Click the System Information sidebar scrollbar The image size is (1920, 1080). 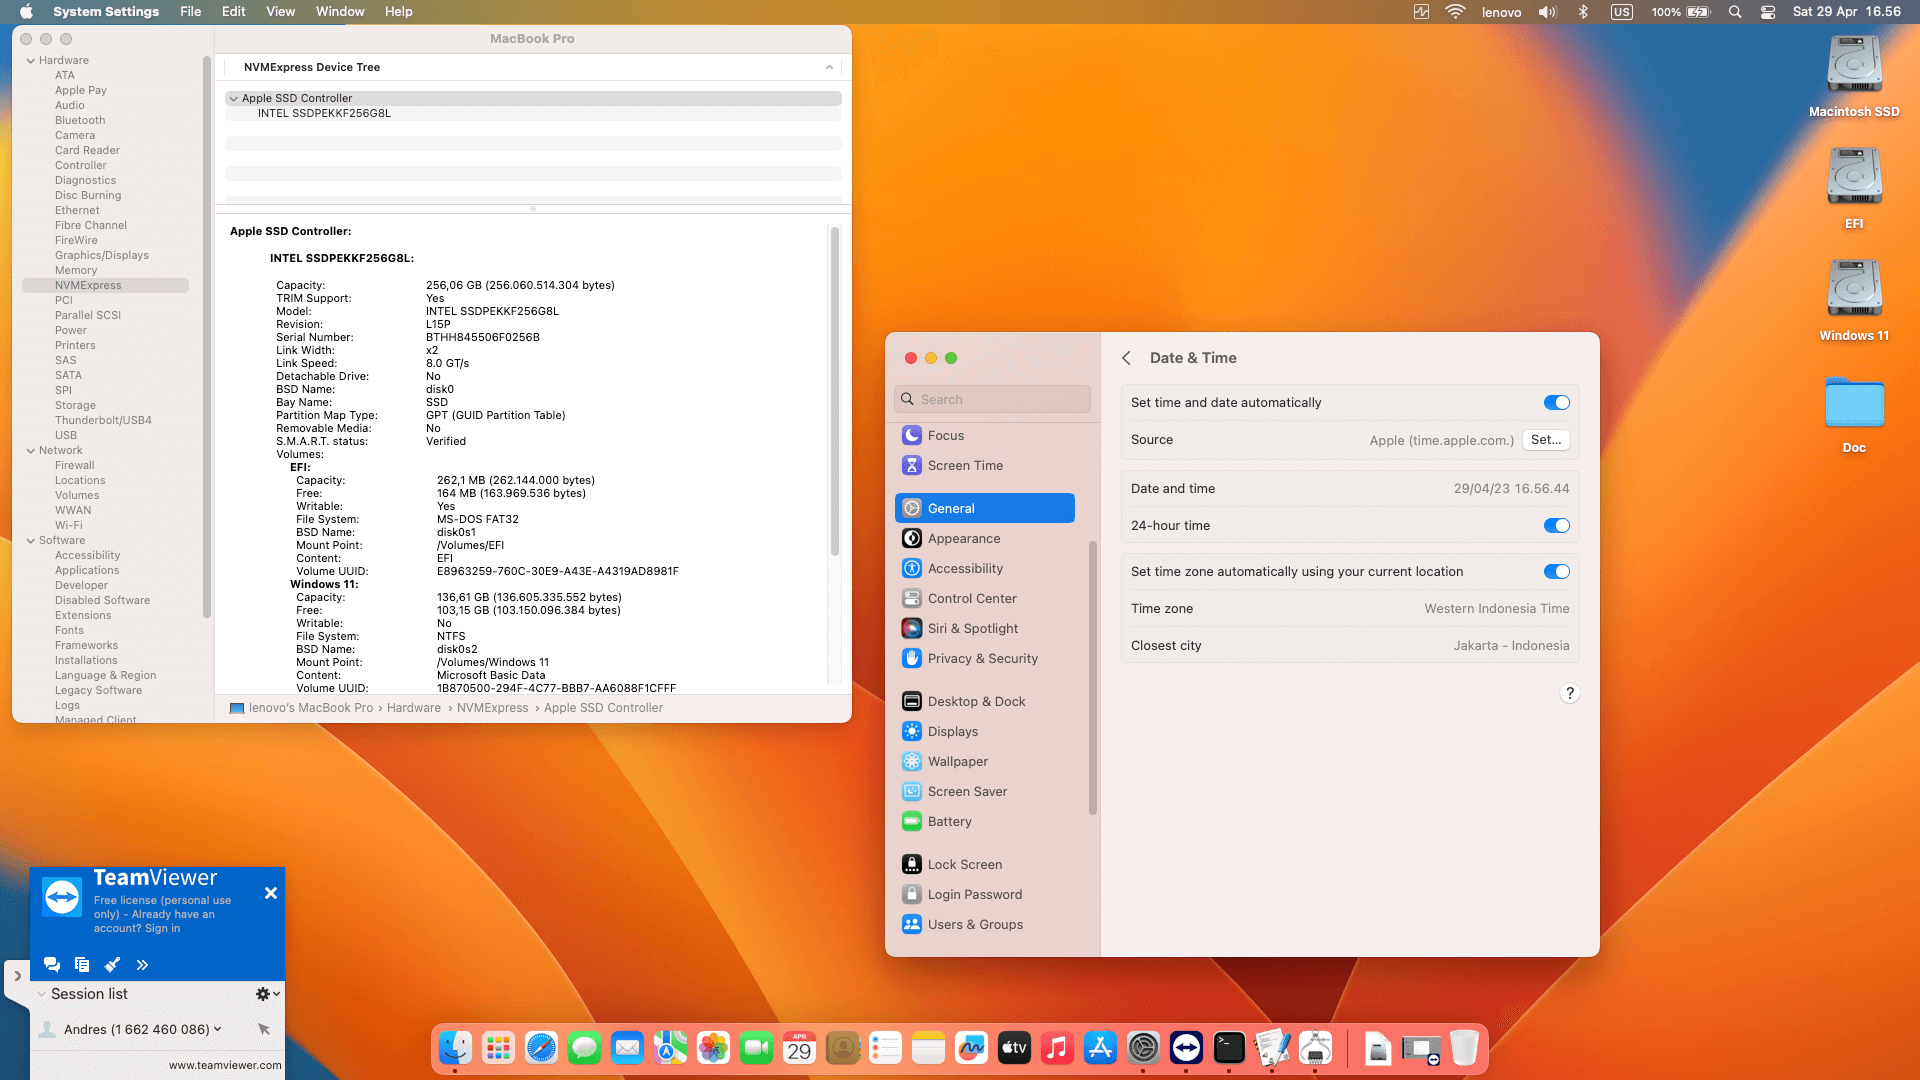coord(207,338)
